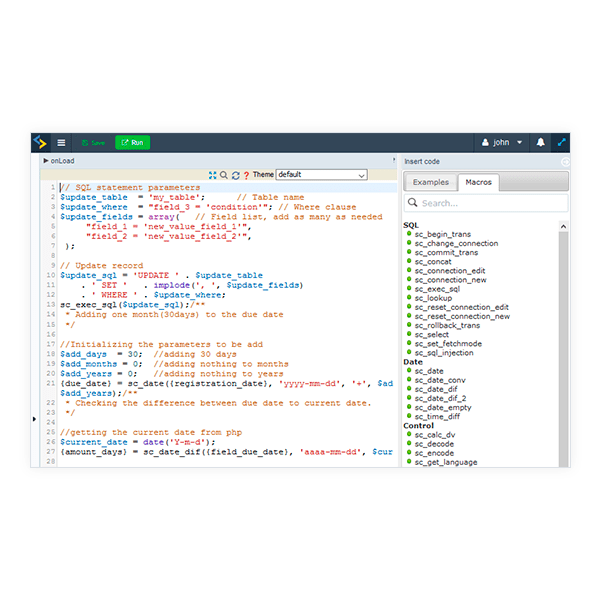This screenshot has width=600, height=600.
Task: Run the application
Action: pyautogui.click(x=132, y=143)
